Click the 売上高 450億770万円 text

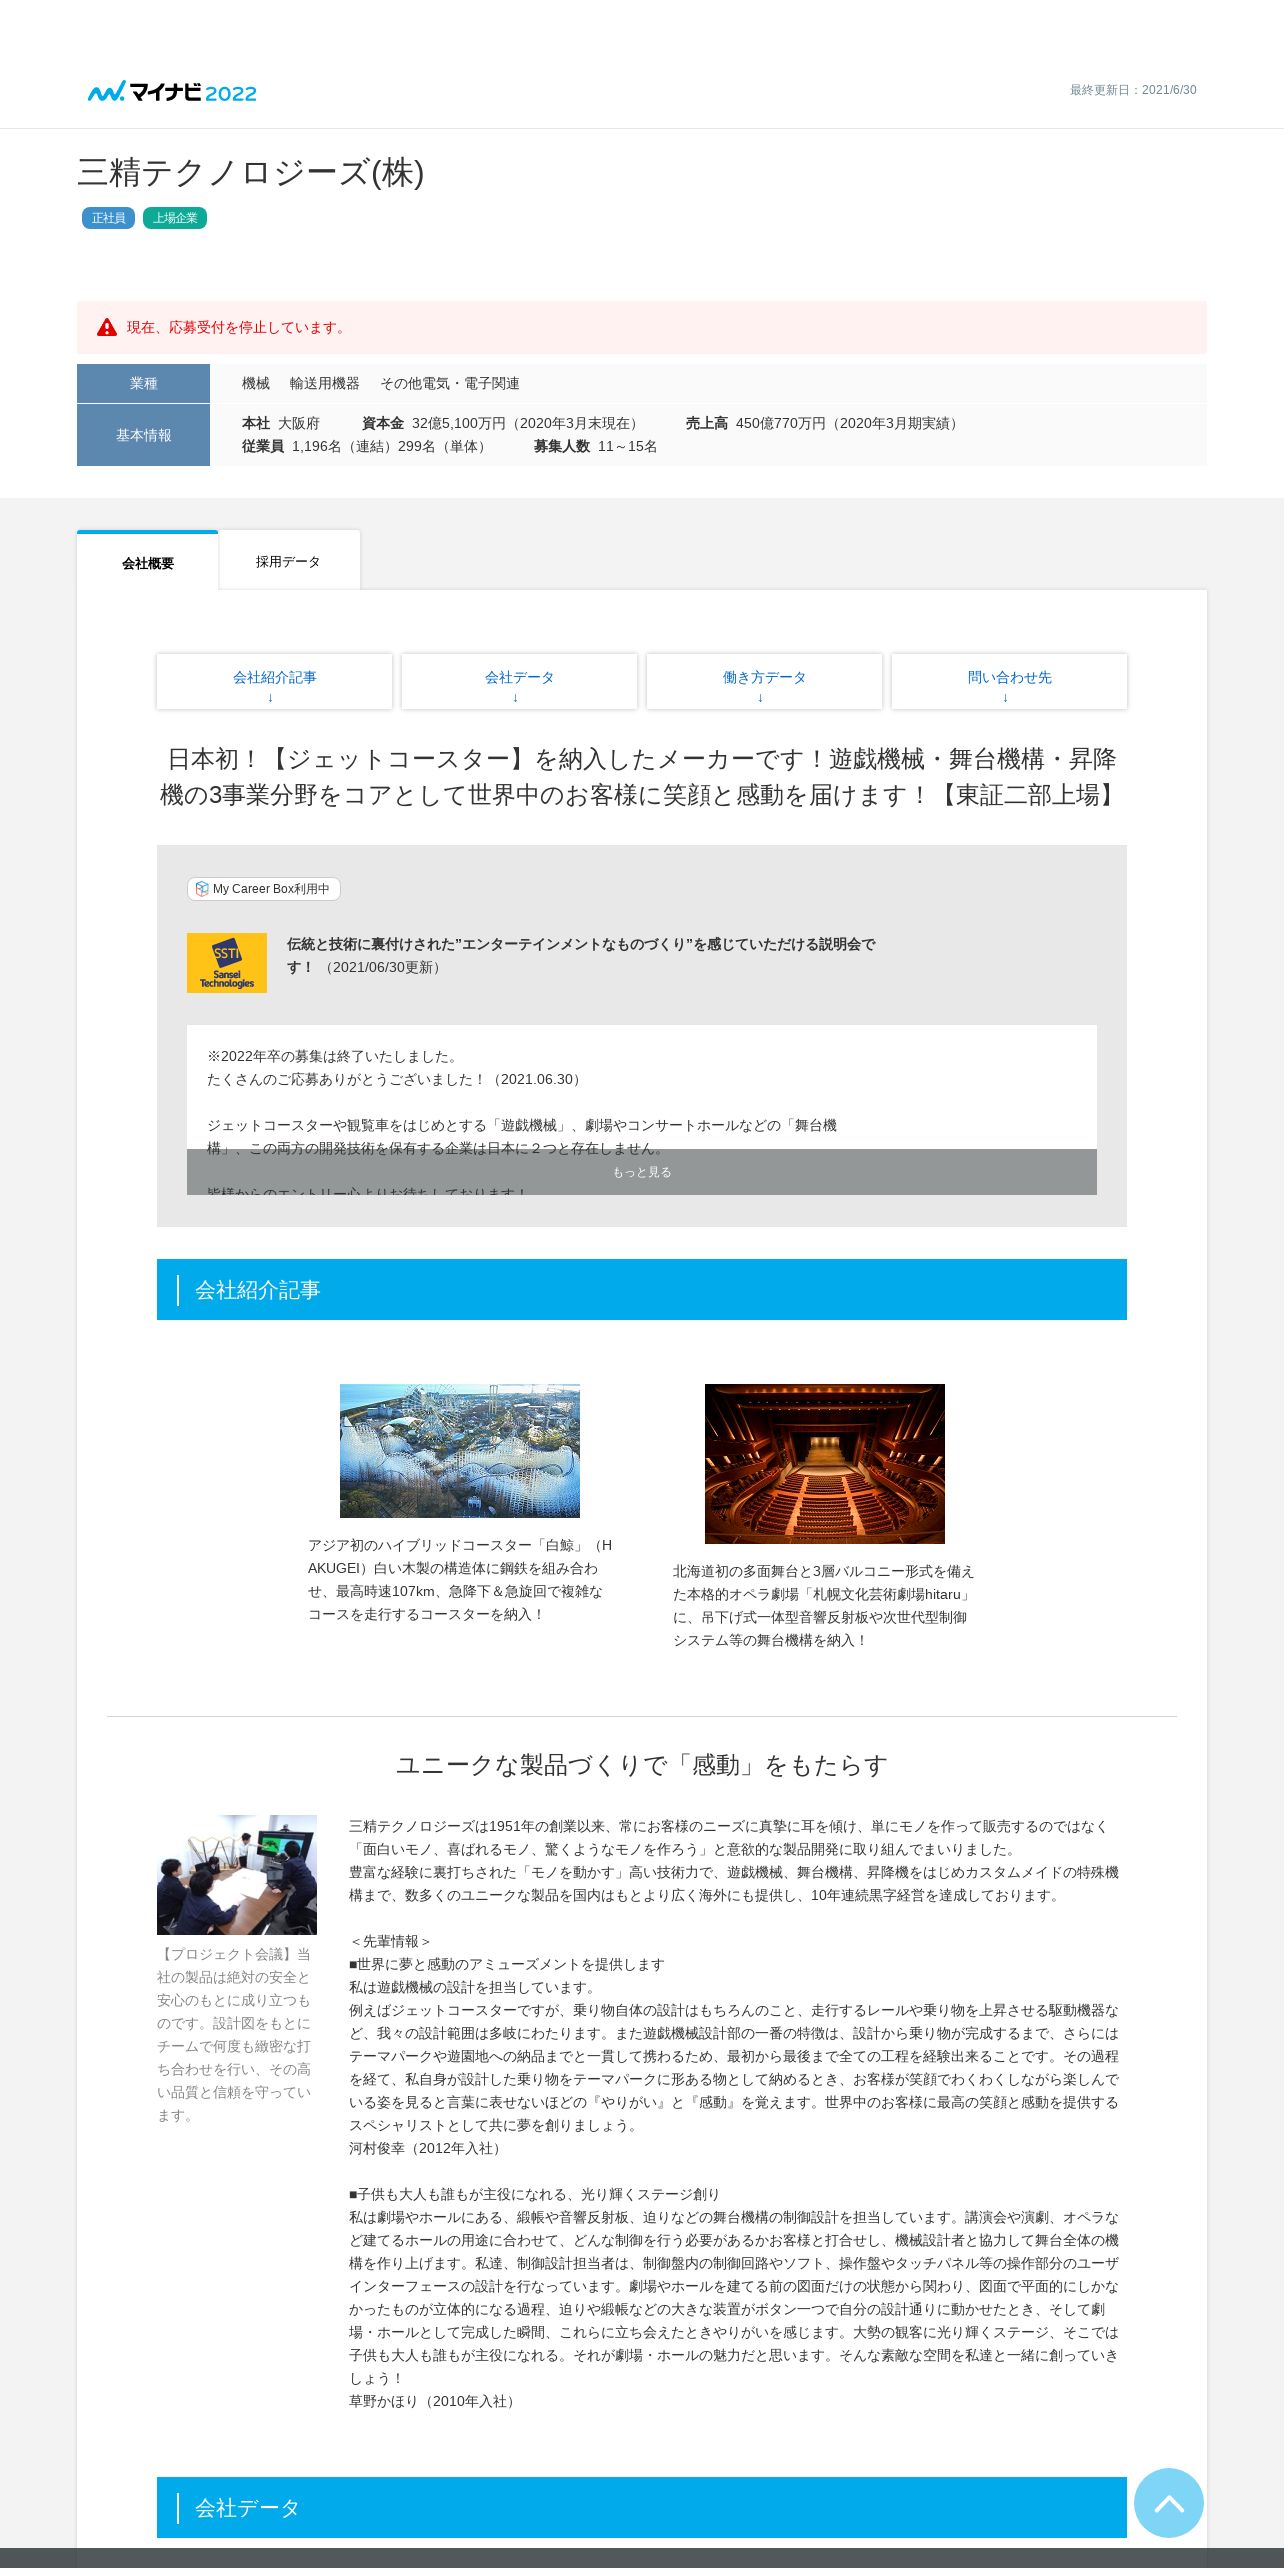(825, 423)
